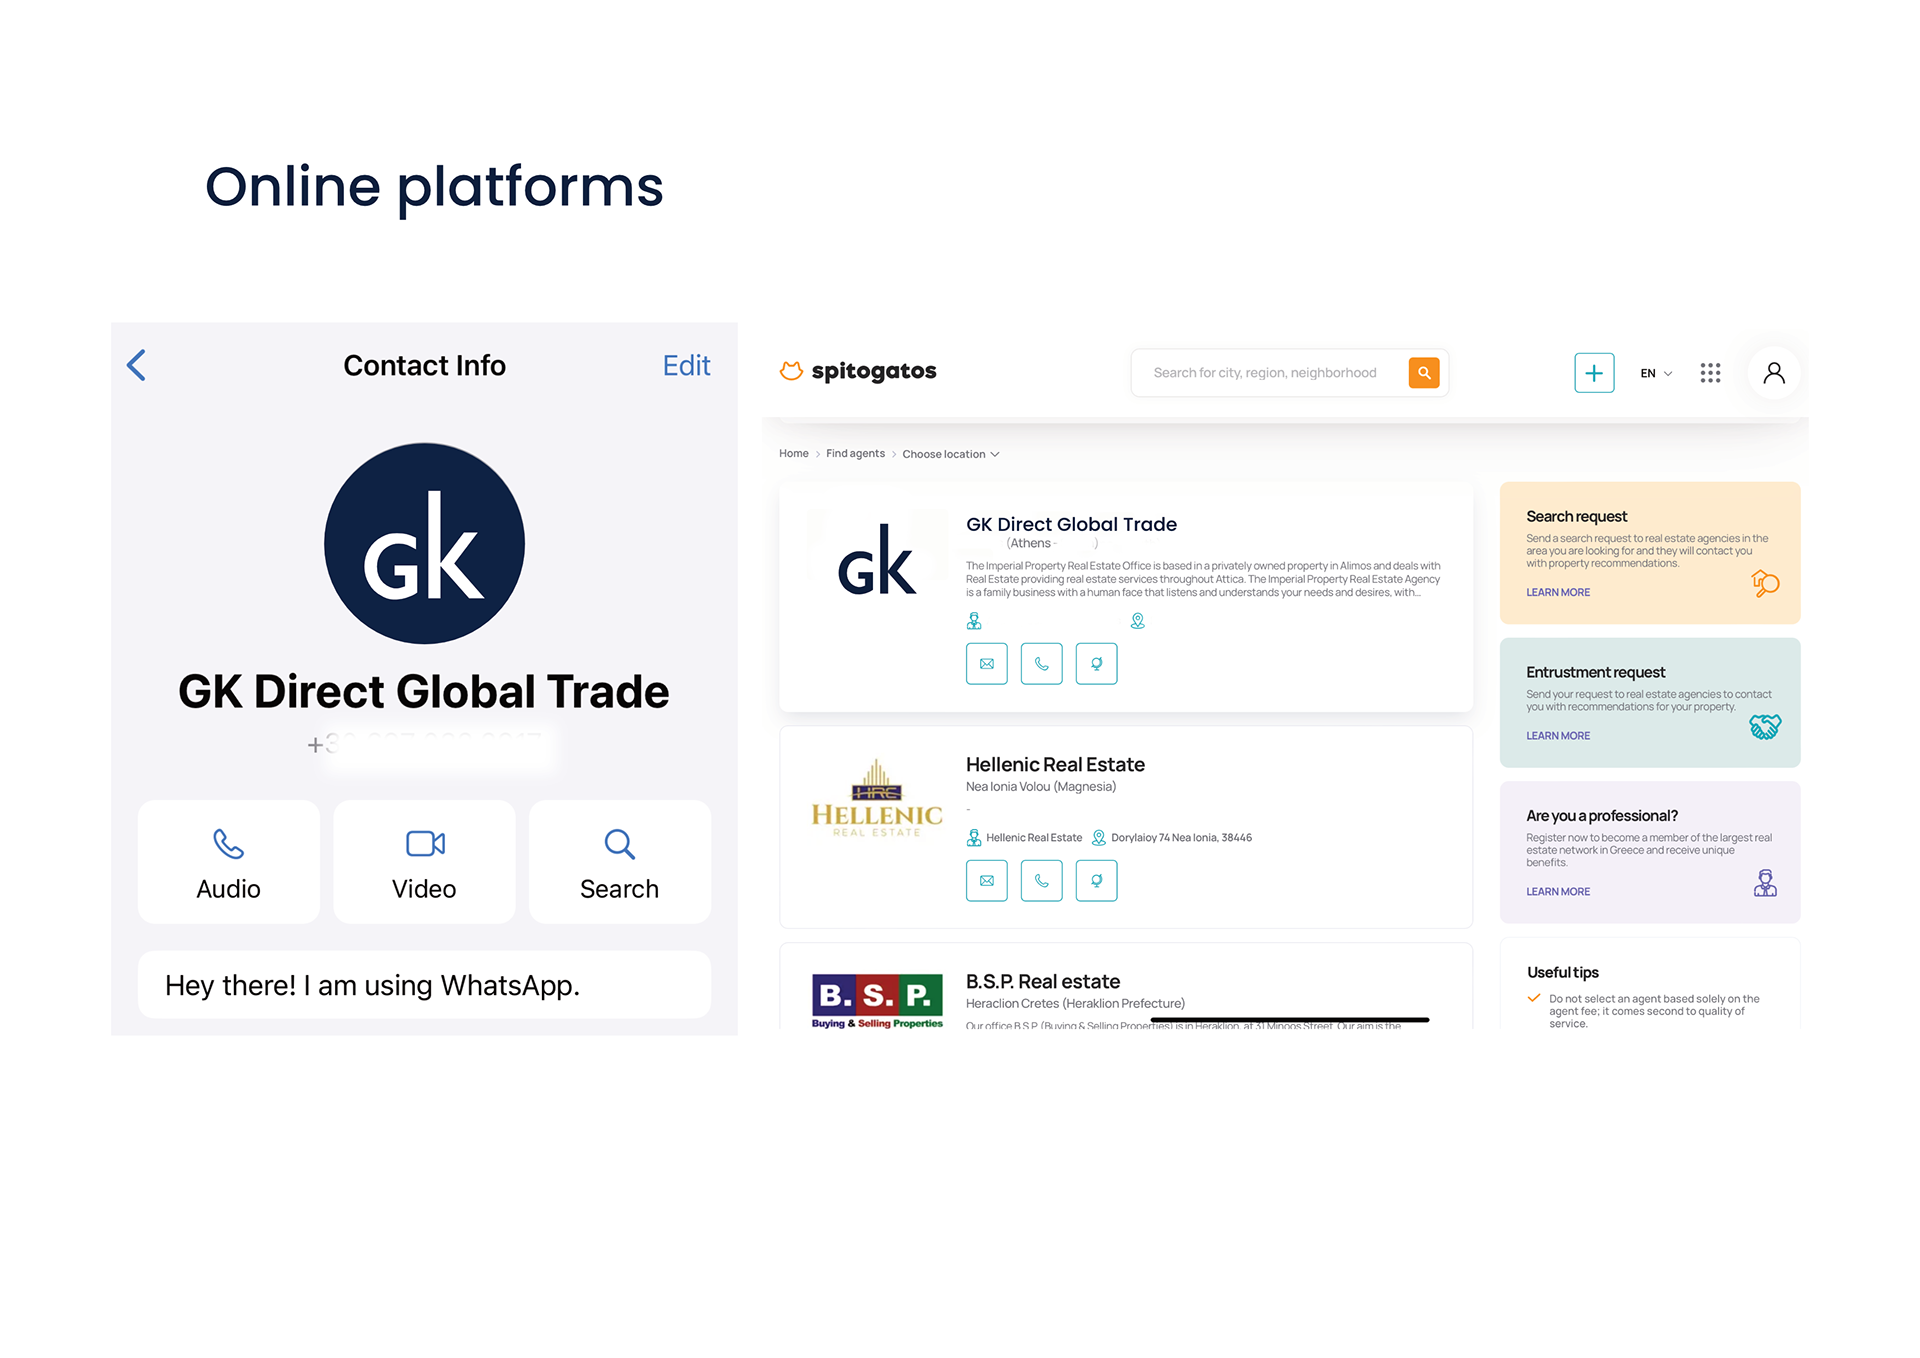Open the apps grid menu icon
Screen dimensions: 1920x1358
tap(1710, 373)
